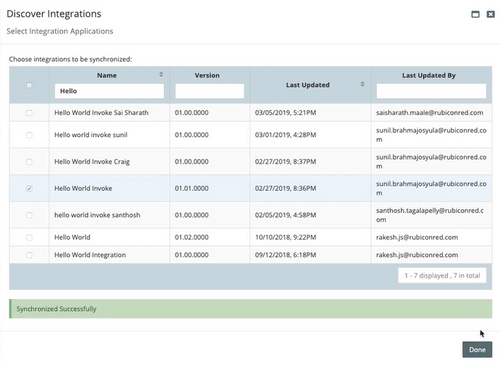This screenshot has height=365, width=500.
Task: Close the Discover Integrations dialog
Action: click(490, 14)
